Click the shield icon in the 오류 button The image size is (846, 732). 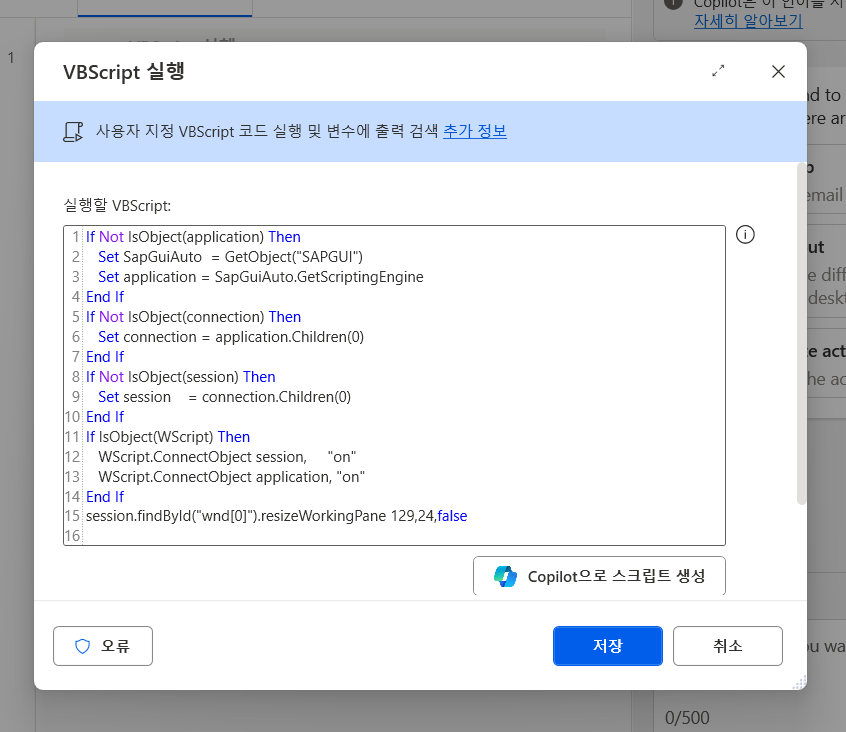(82, 646)
